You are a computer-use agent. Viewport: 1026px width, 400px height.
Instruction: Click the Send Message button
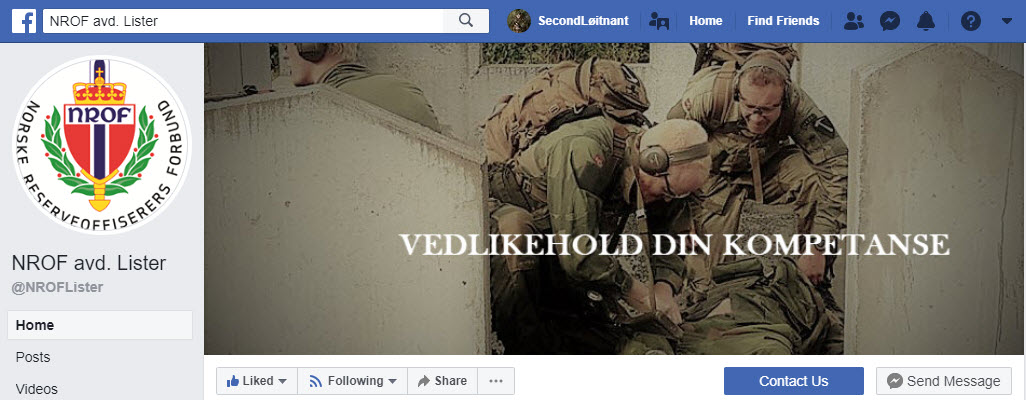pyautogui.click(x=944, y=381)
